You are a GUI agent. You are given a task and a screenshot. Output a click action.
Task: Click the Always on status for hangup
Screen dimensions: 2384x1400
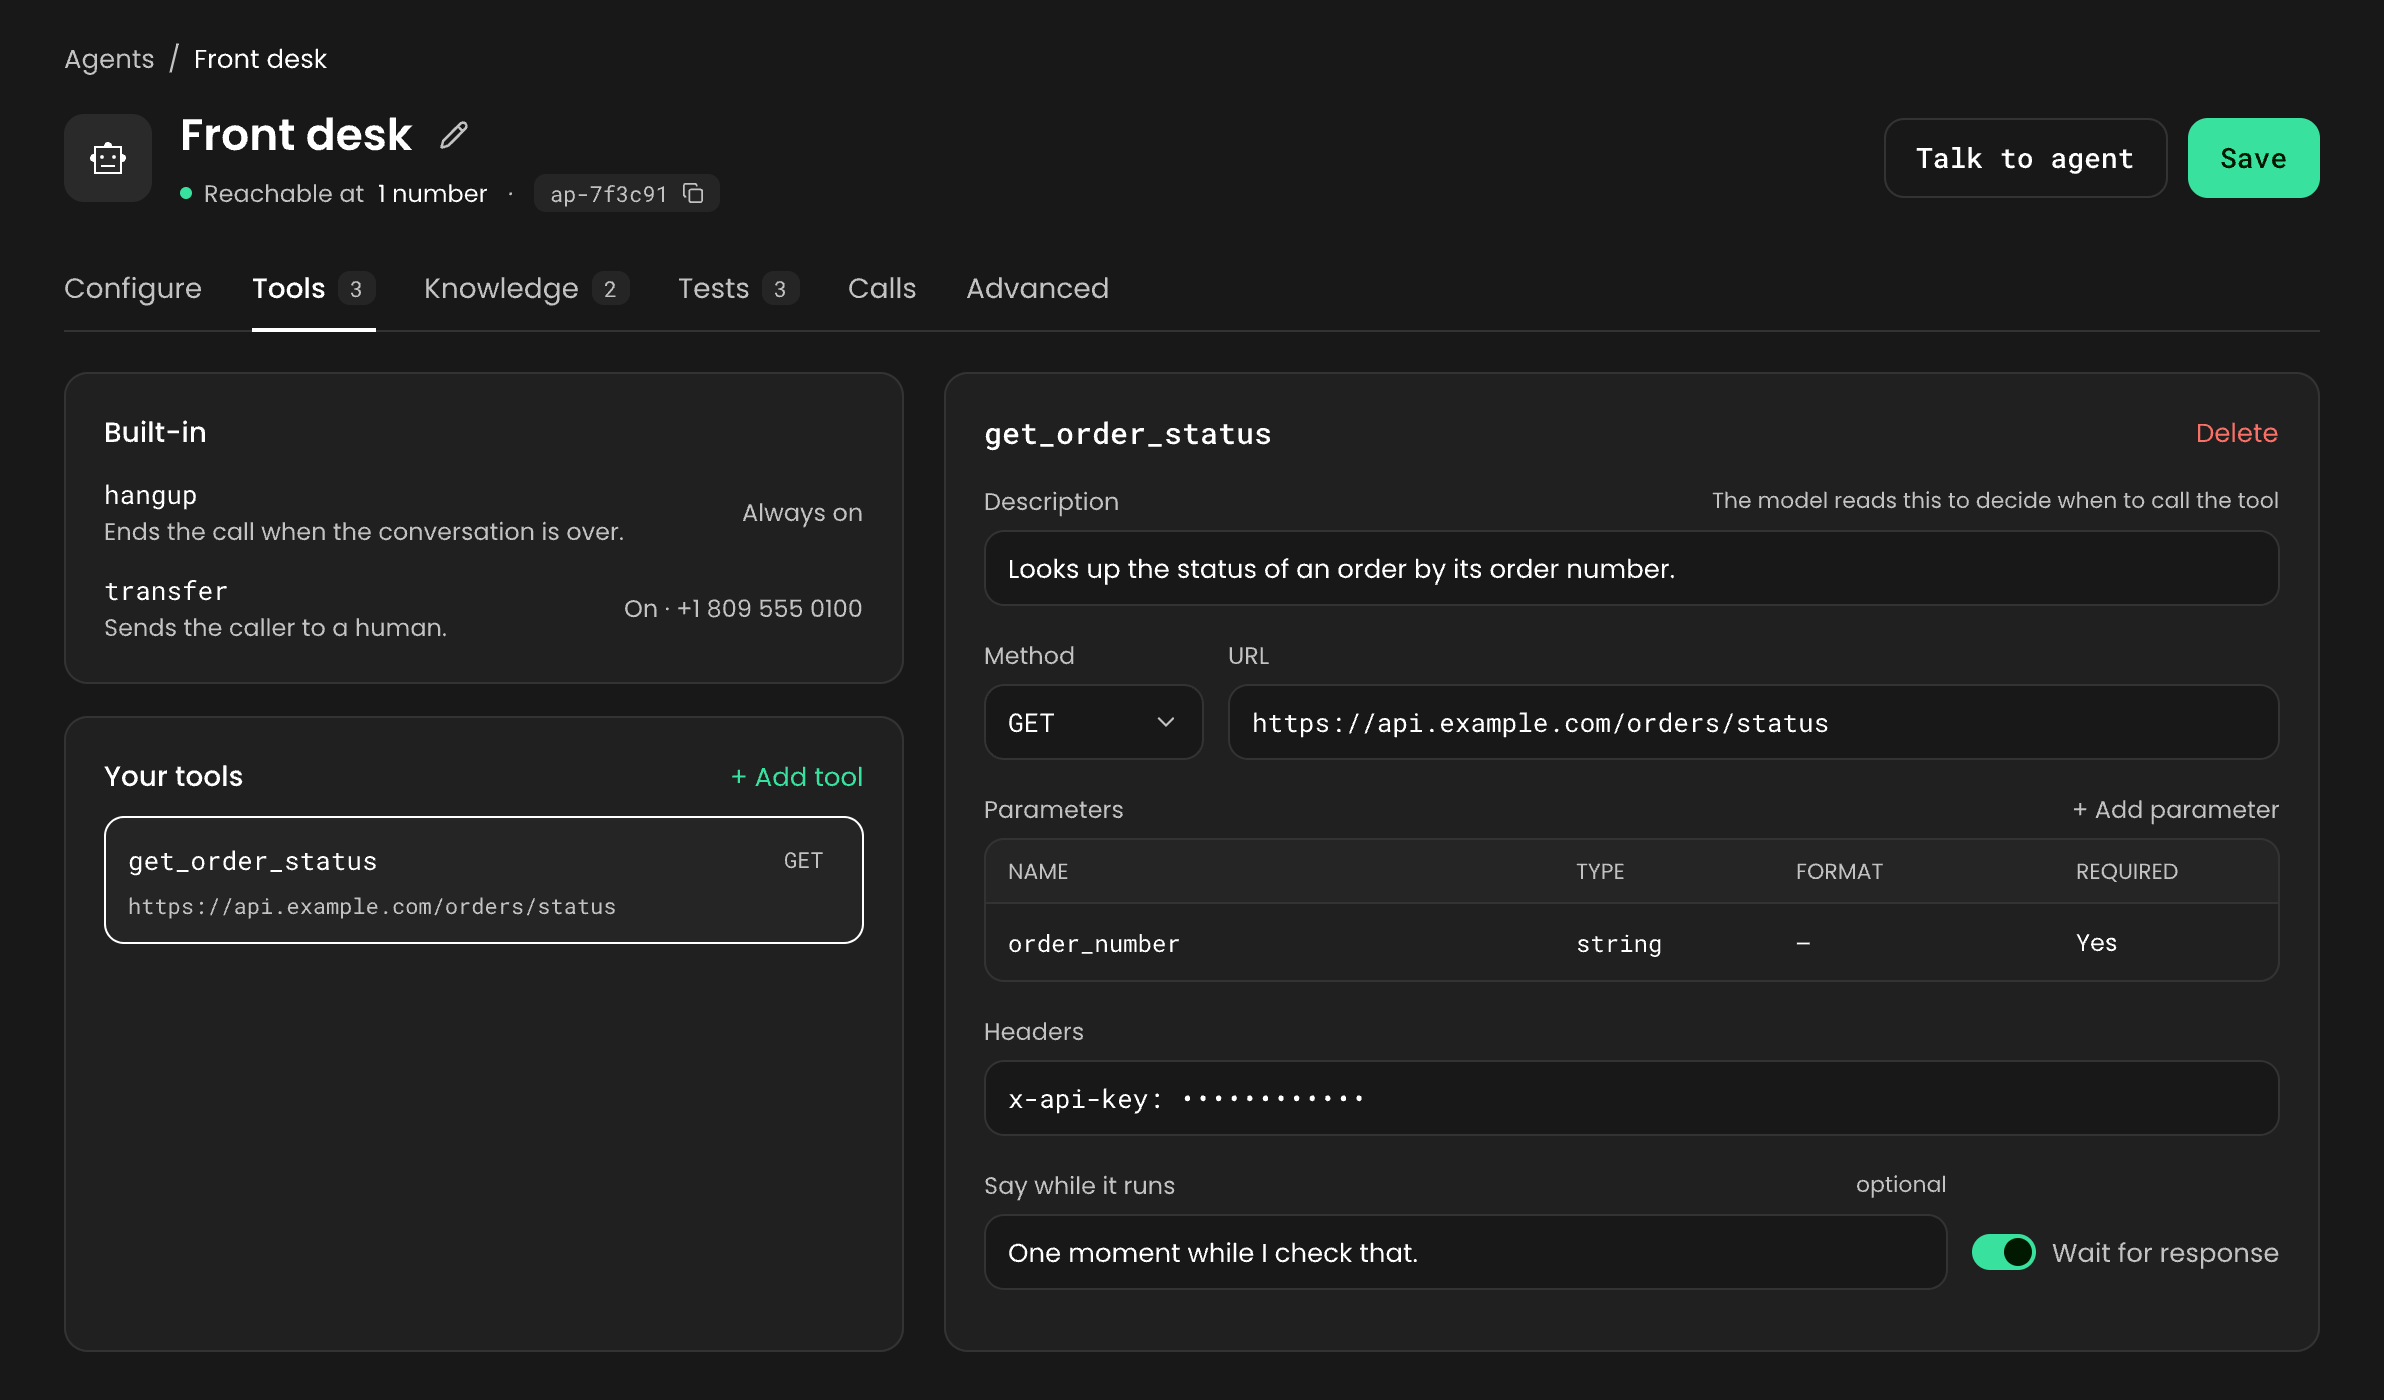tap(802, 513)
